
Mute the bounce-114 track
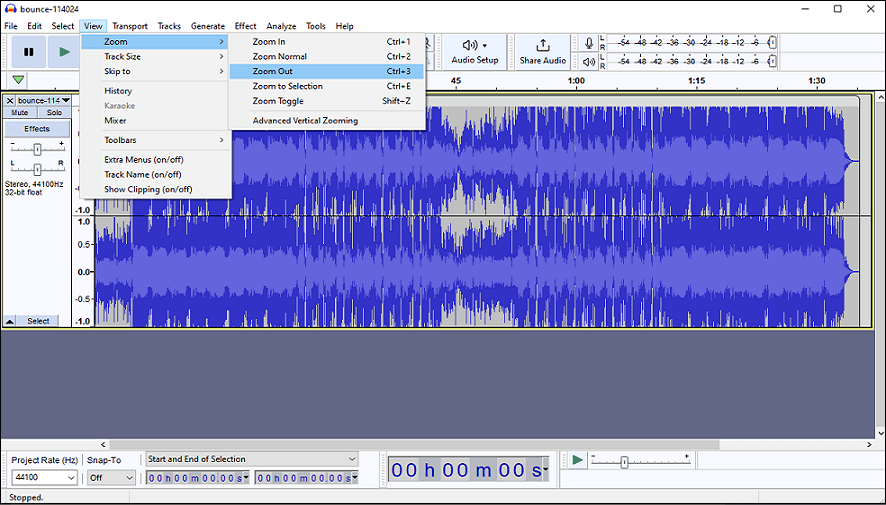point(20,112)
